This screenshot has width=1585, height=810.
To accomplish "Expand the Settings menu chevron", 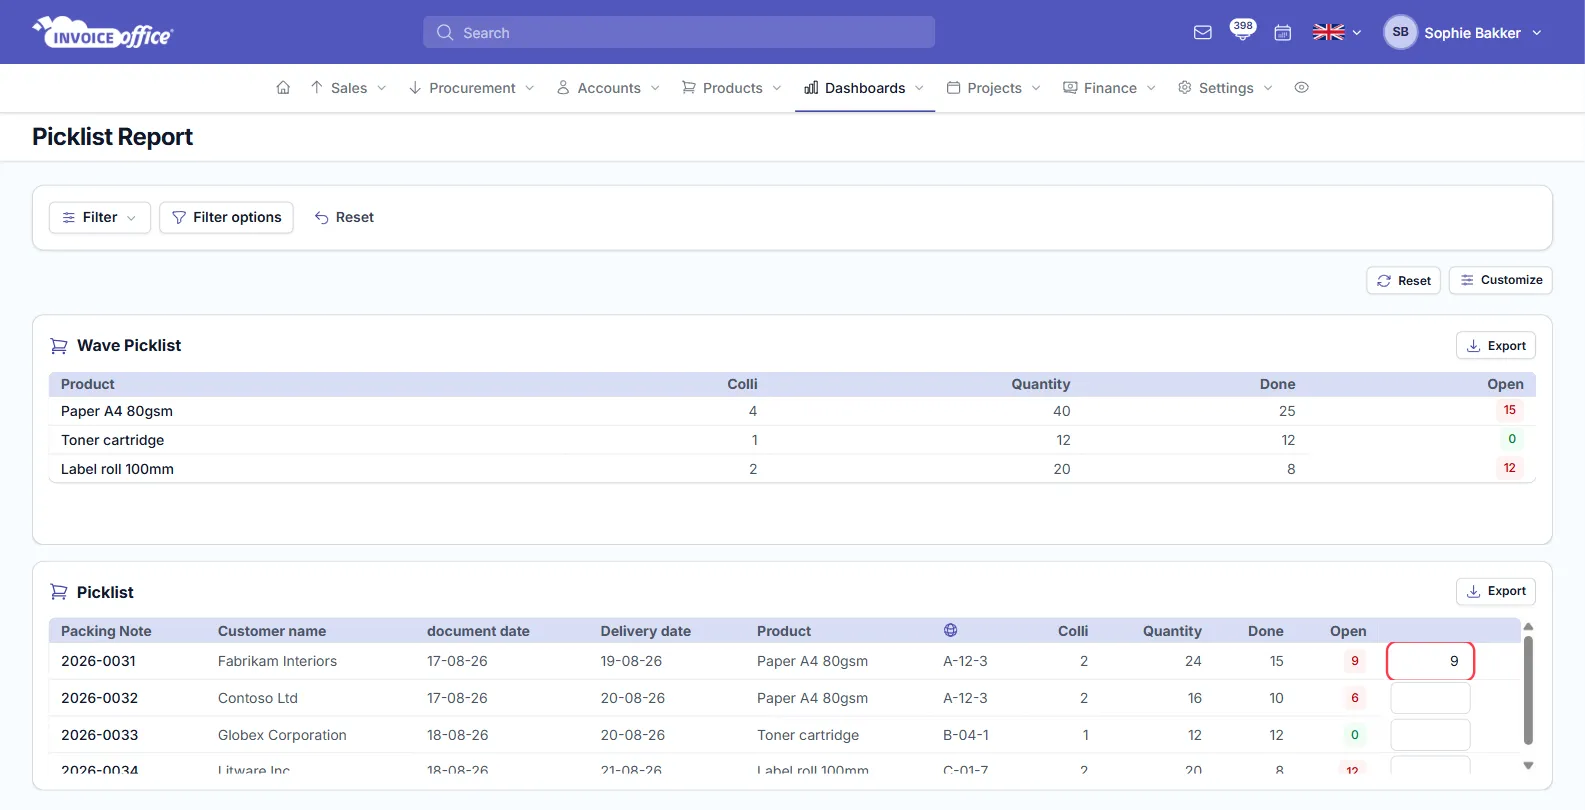I will (1268, 88).
